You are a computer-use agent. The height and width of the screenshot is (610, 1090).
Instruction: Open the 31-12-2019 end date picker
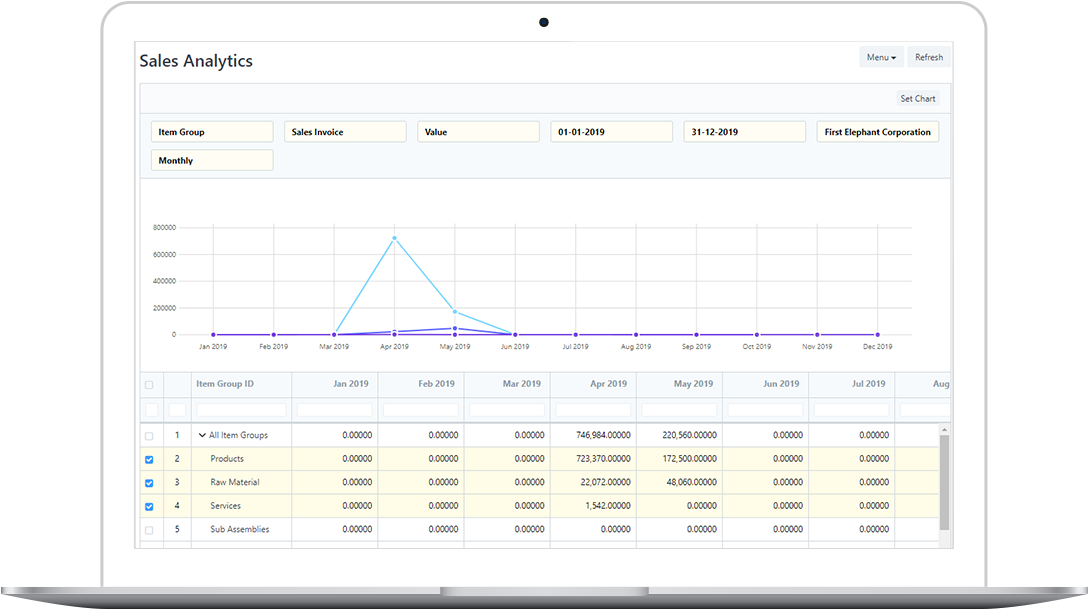(744, 131)
